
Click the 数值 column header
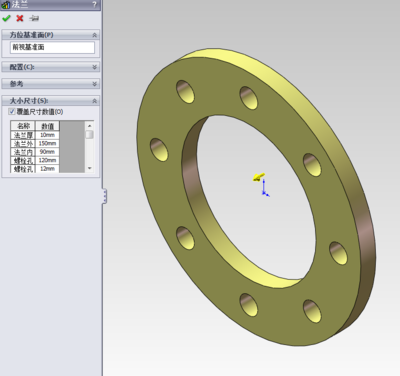click(47, 126)
